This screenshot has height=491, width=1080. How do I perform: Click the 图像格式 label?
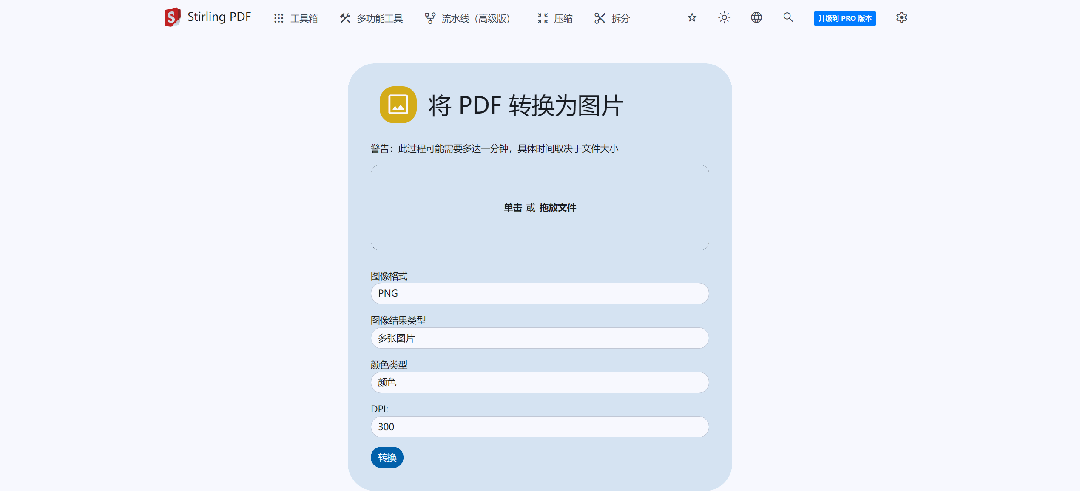pos(389,276)
